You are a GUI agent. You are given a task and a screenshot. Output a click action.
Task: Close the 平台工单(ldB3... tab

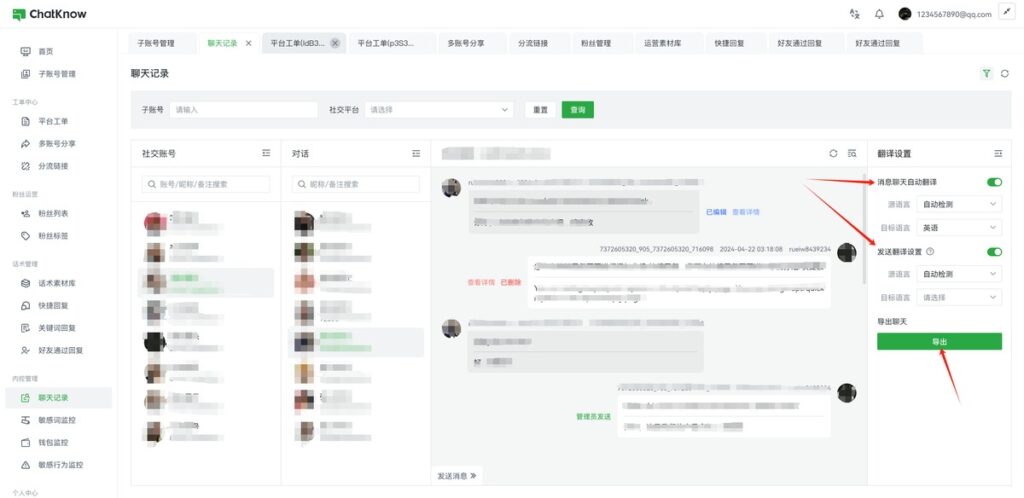[335, 43]
